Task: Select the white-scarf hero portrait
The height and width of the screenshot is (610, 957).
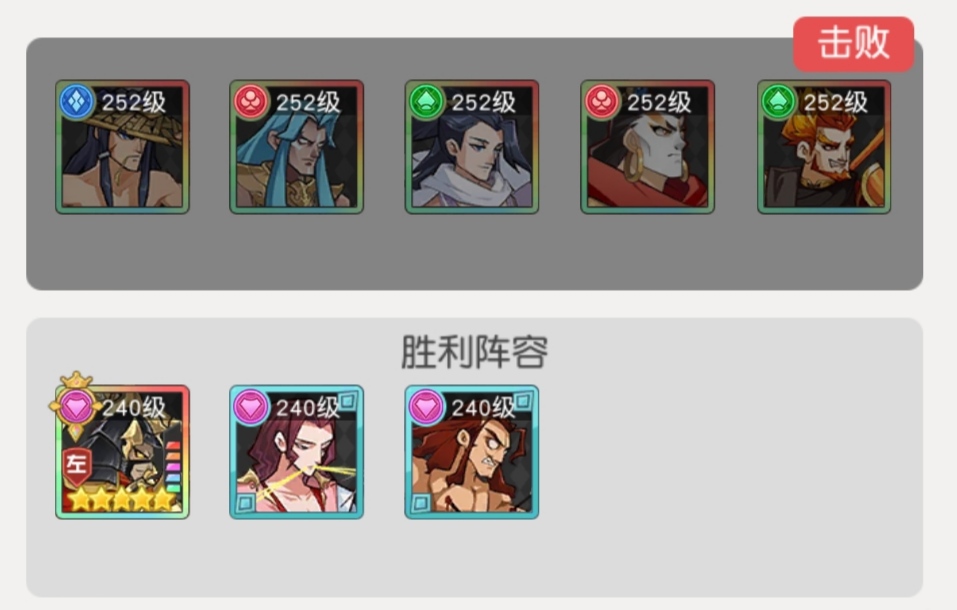Action: coord(472,147)
